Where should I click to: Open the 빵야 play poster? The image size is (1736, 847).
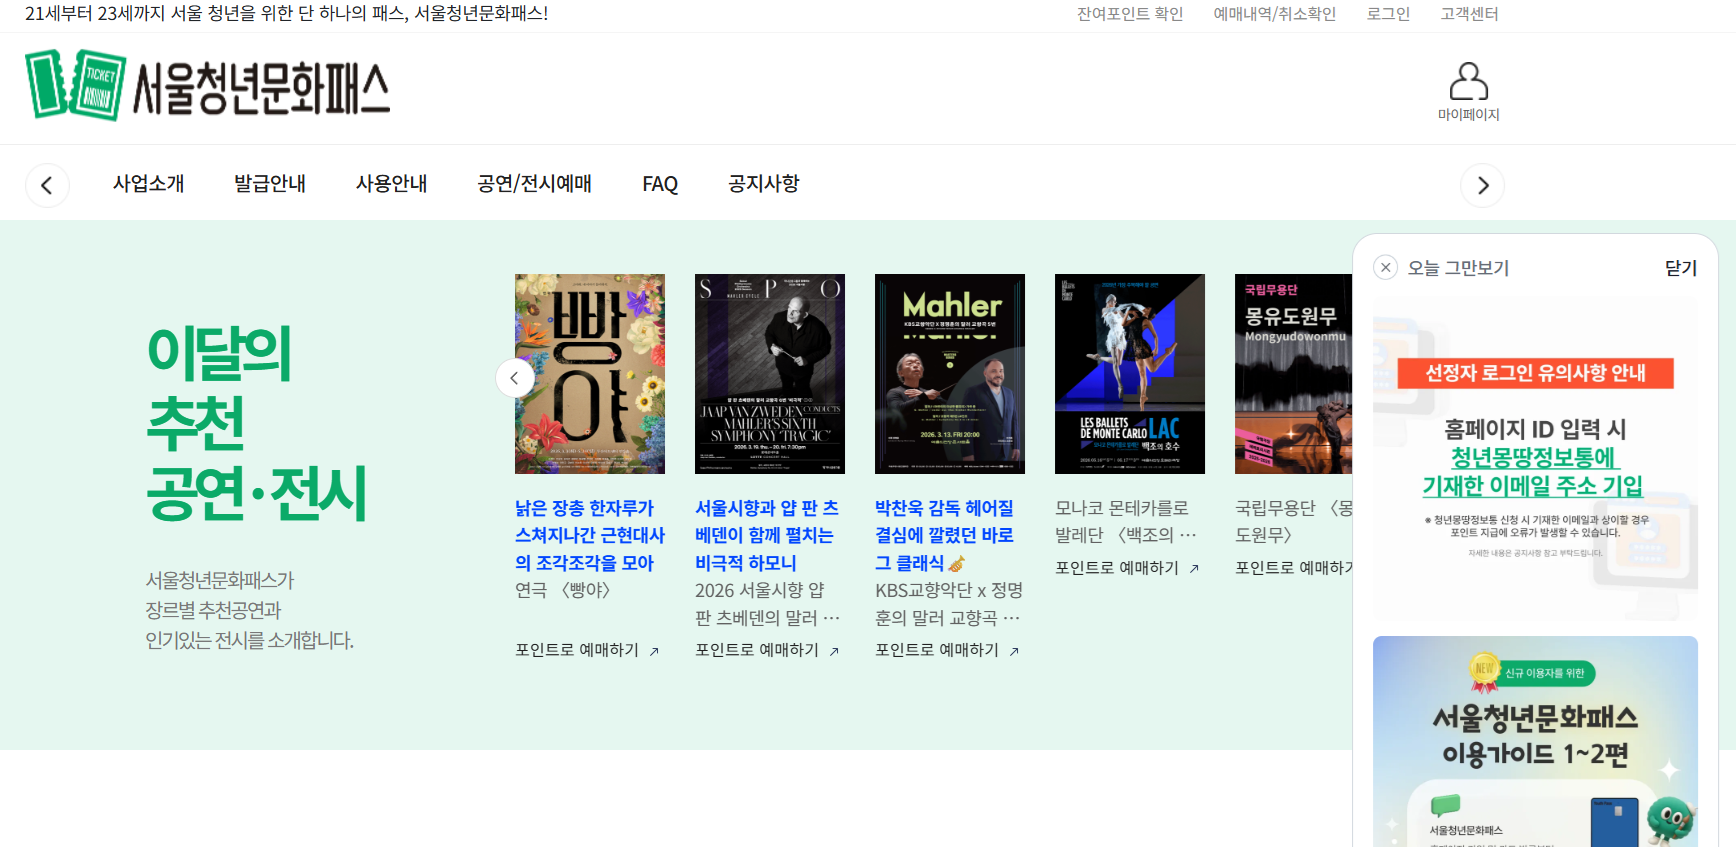coord(590,374)
